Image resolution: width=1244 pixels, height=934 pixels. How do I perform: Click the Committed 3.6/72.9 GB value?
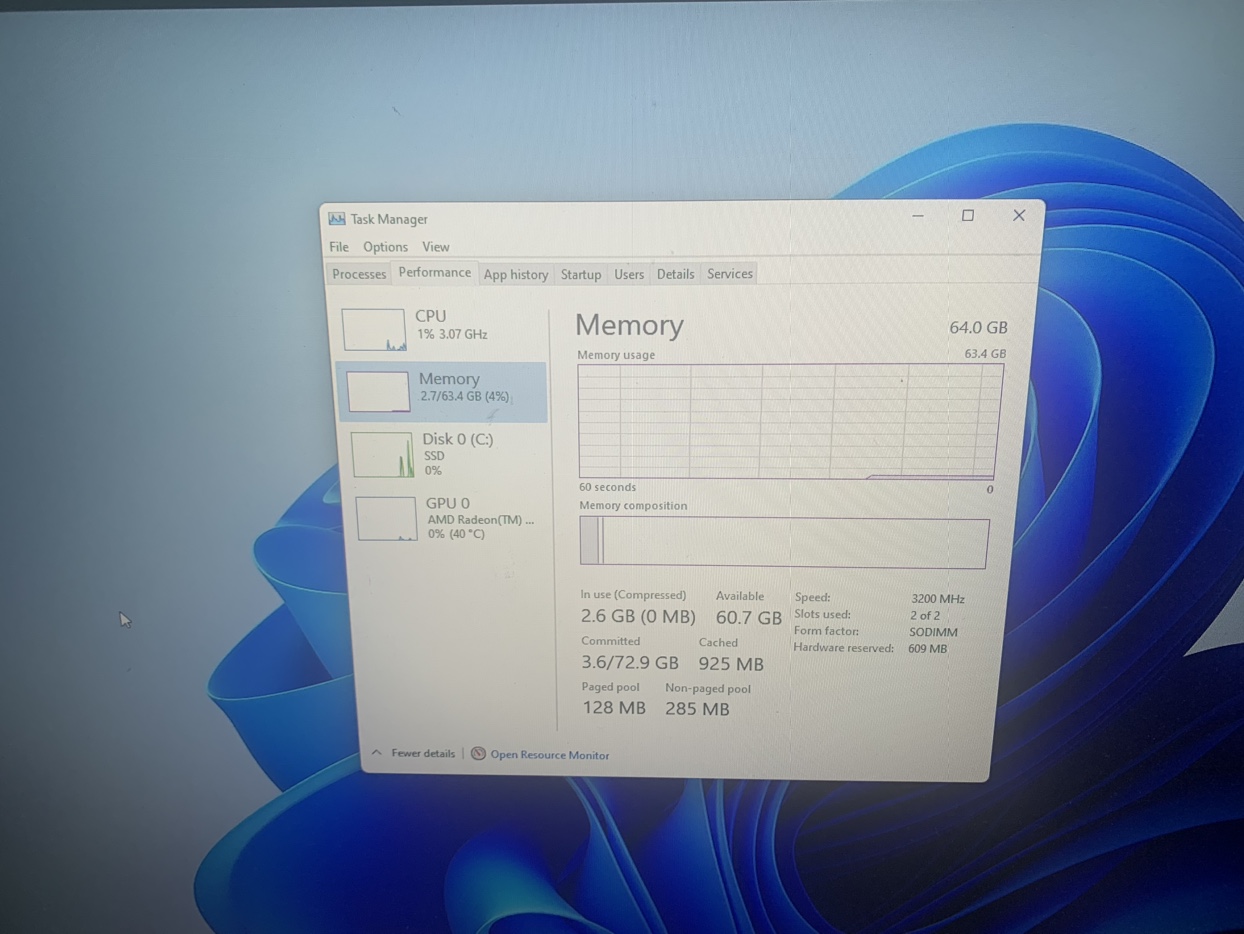(x=630, y=663)
